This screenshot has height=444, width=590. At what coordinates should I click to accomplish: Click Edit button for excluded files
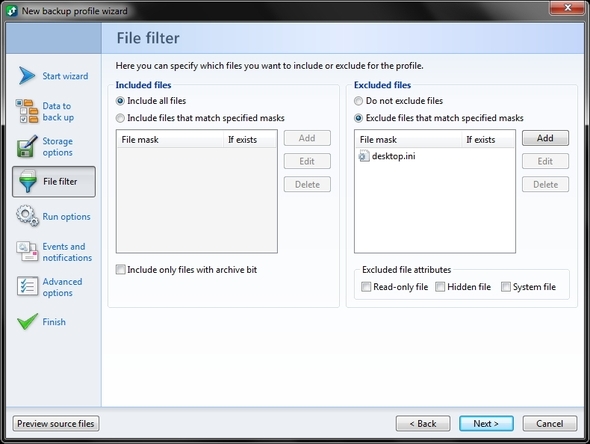click(x=545, y=161)
